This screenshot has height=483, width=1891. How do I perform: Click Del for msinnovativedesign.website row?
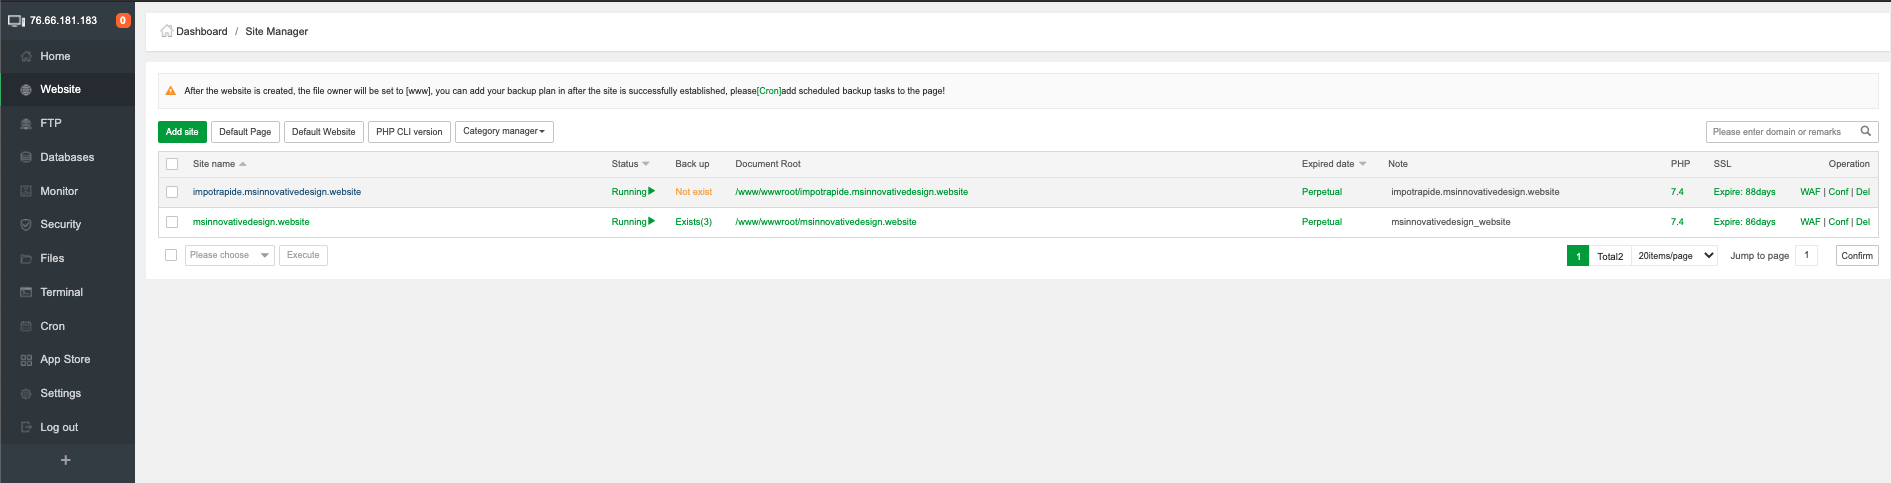(x=1863, y=222)
